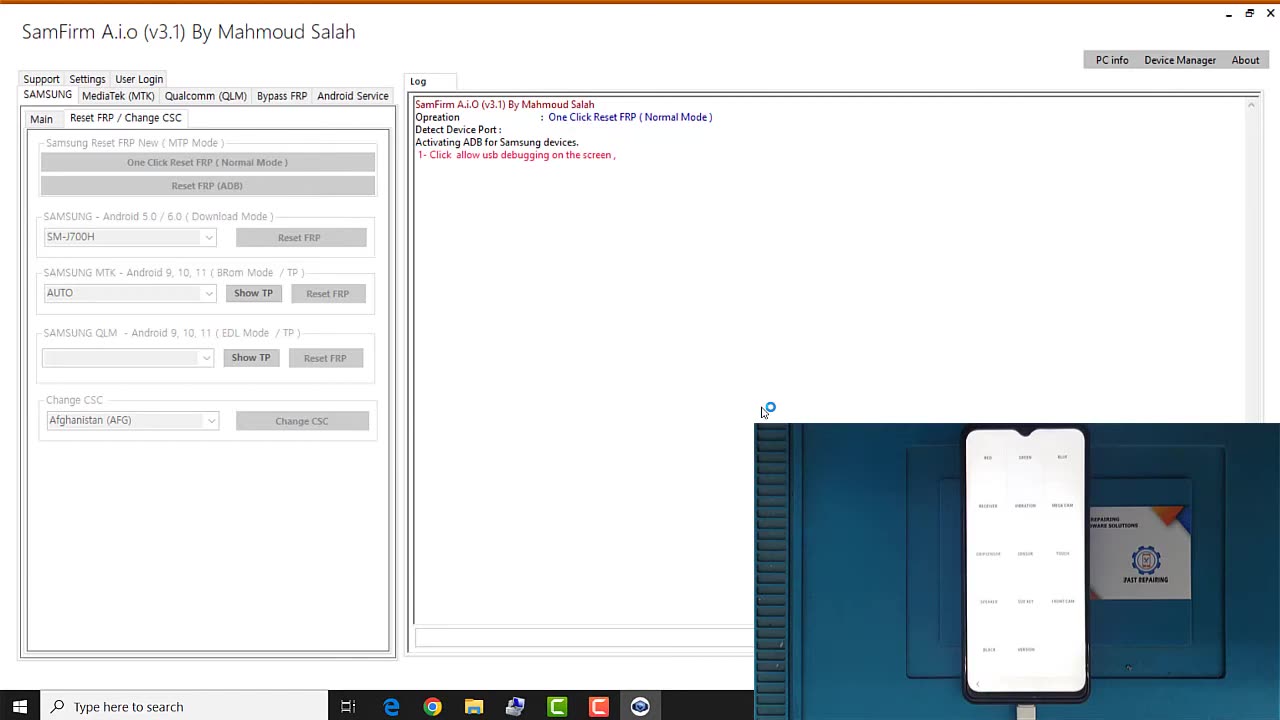Switch to the Qualcomm (QLM) tab
Viewport: 1280px width, 720px height.
click(205, 96)
